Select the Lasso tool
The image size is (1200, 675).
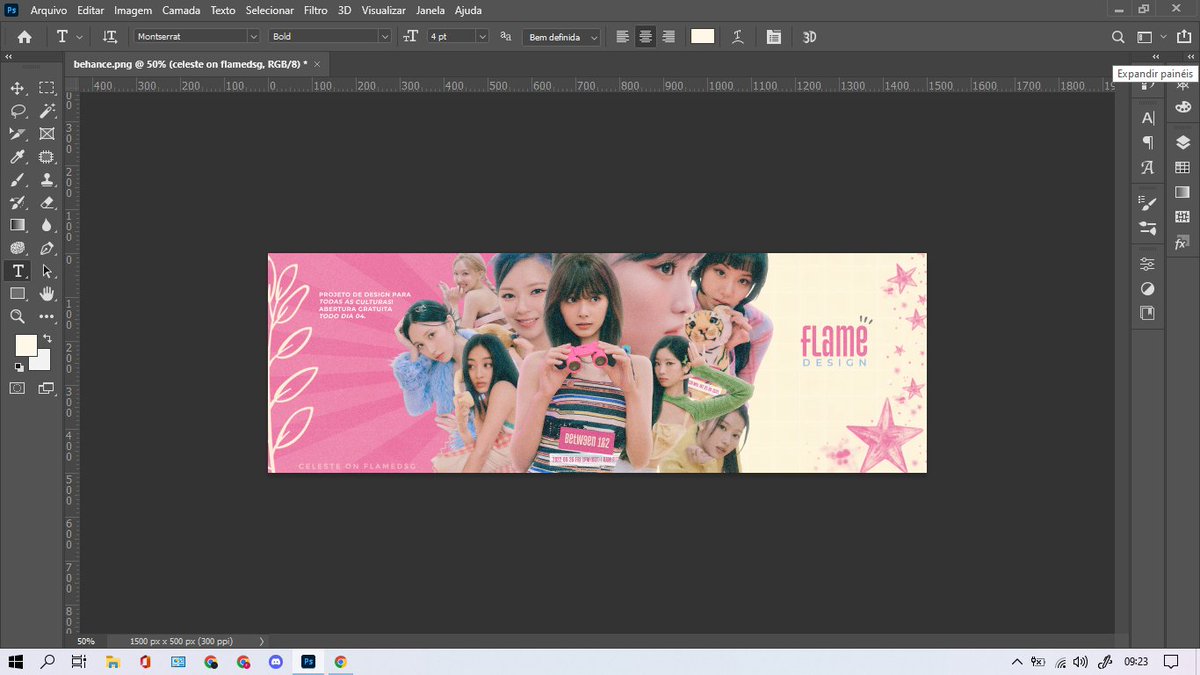click(16, 111)
